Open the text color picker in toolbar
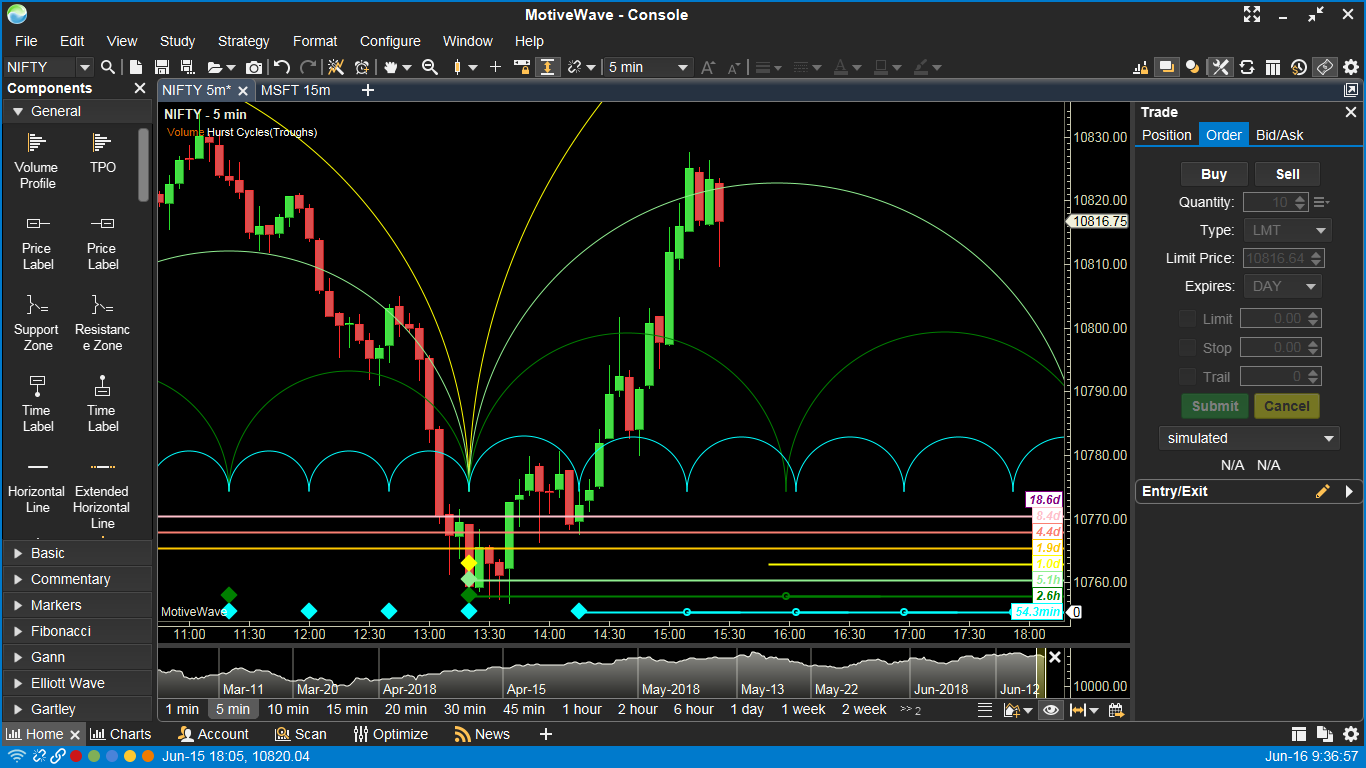 846,67
